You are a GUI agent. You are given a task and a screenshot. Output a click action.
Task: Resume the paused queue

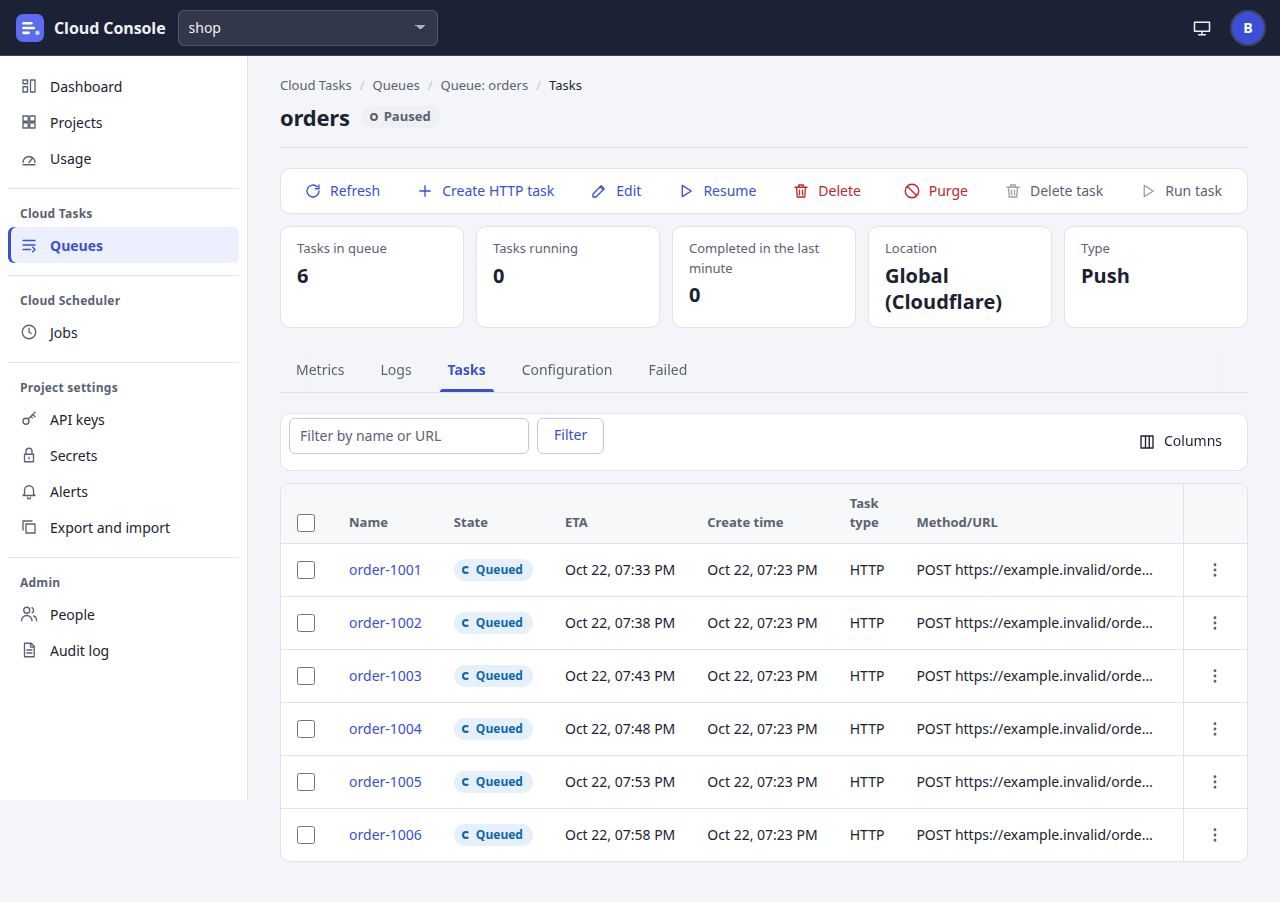coord(718,191)
